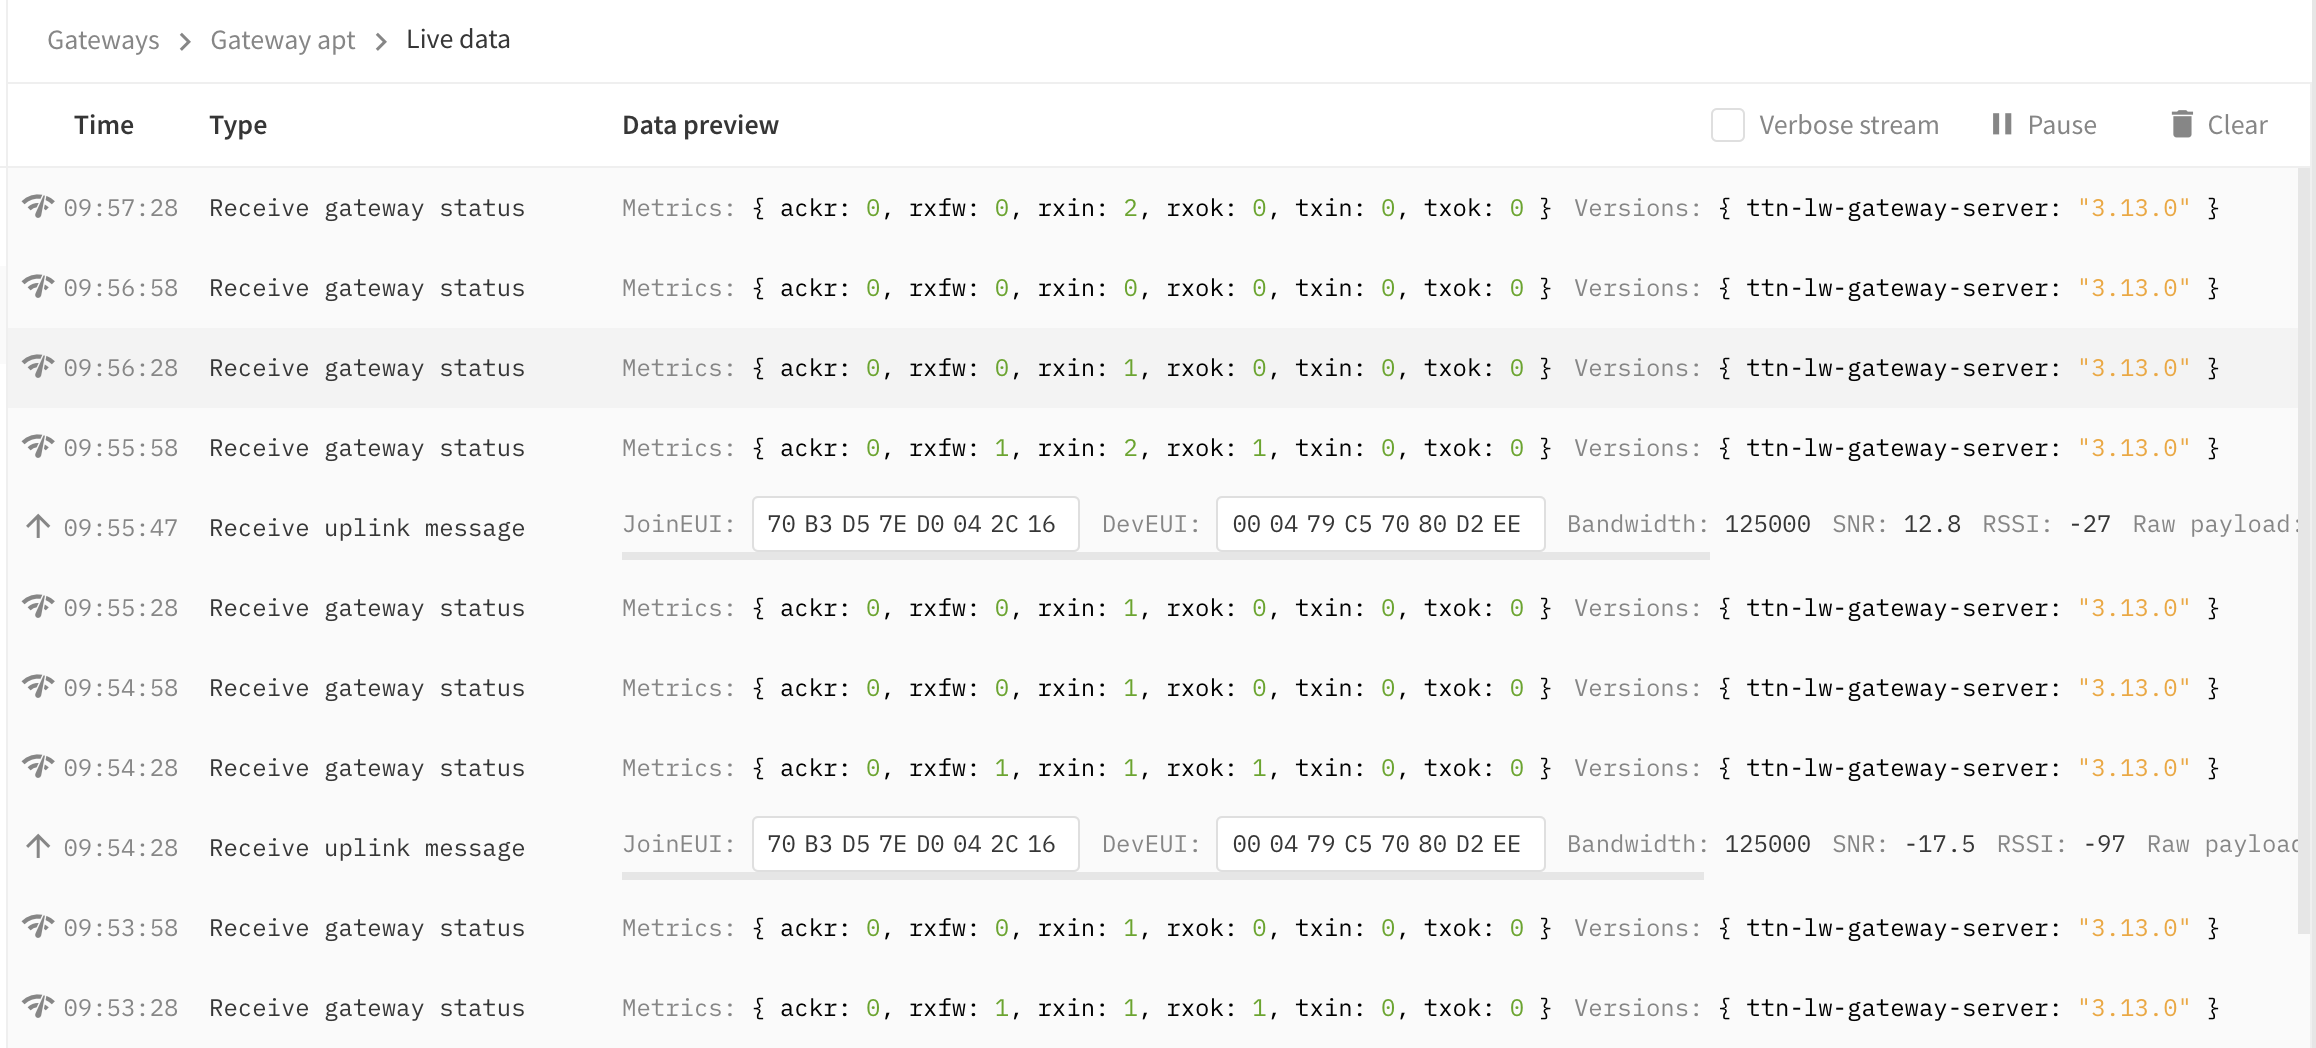Select DevEUI field of 09:54:28 uplink
The height and width of the screenshot is (1048, 2316).
point(1379,844)
